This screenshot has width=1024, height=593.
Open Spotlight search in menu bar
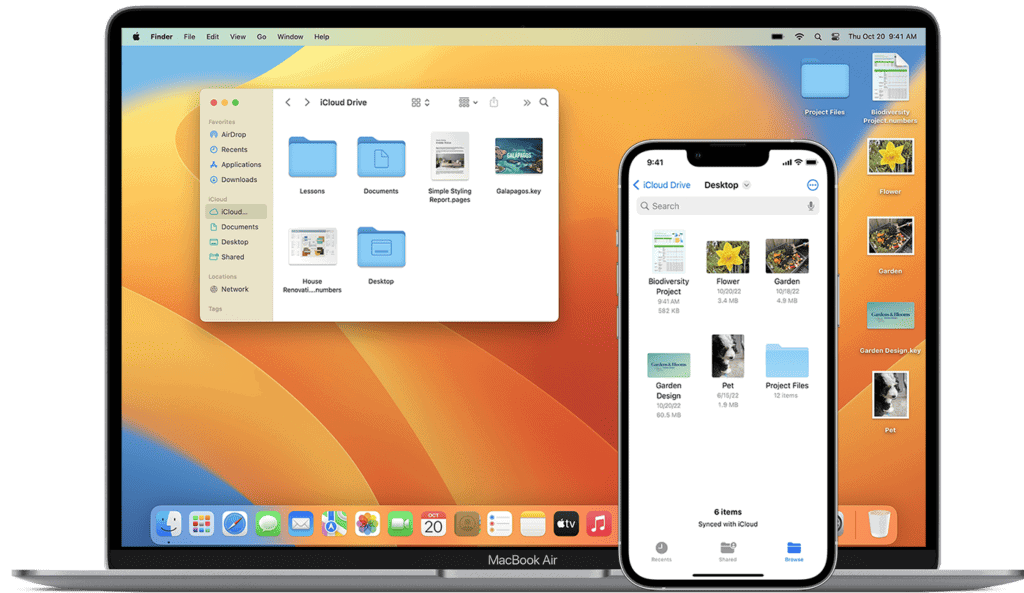[818, 37]
